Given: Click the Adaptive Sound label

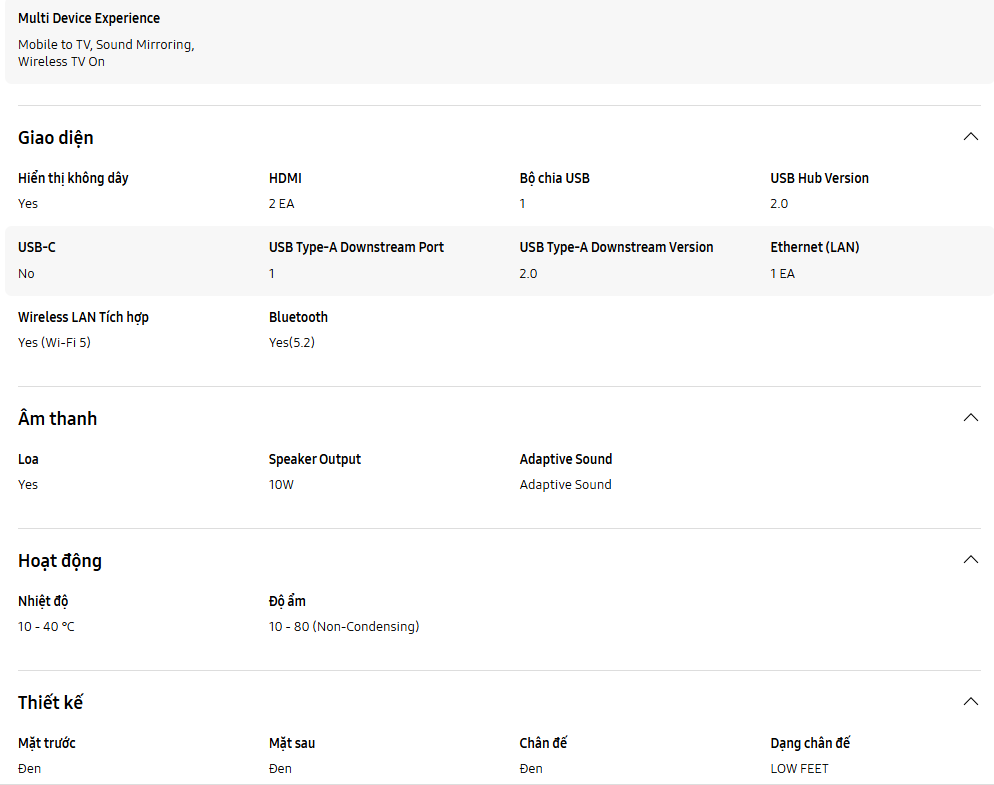Looking at the screenshot, I should (x=566, y=460).
